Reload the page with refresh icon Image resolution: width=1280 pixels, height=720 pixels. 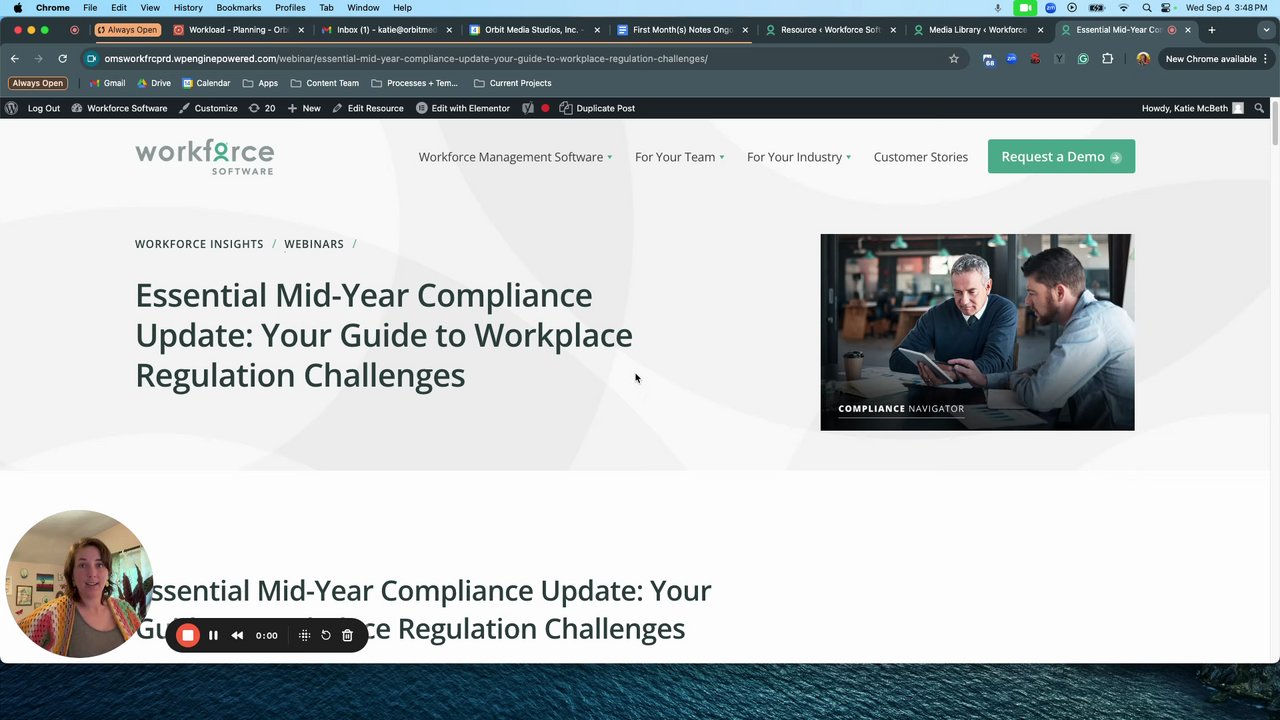(62, 59)
